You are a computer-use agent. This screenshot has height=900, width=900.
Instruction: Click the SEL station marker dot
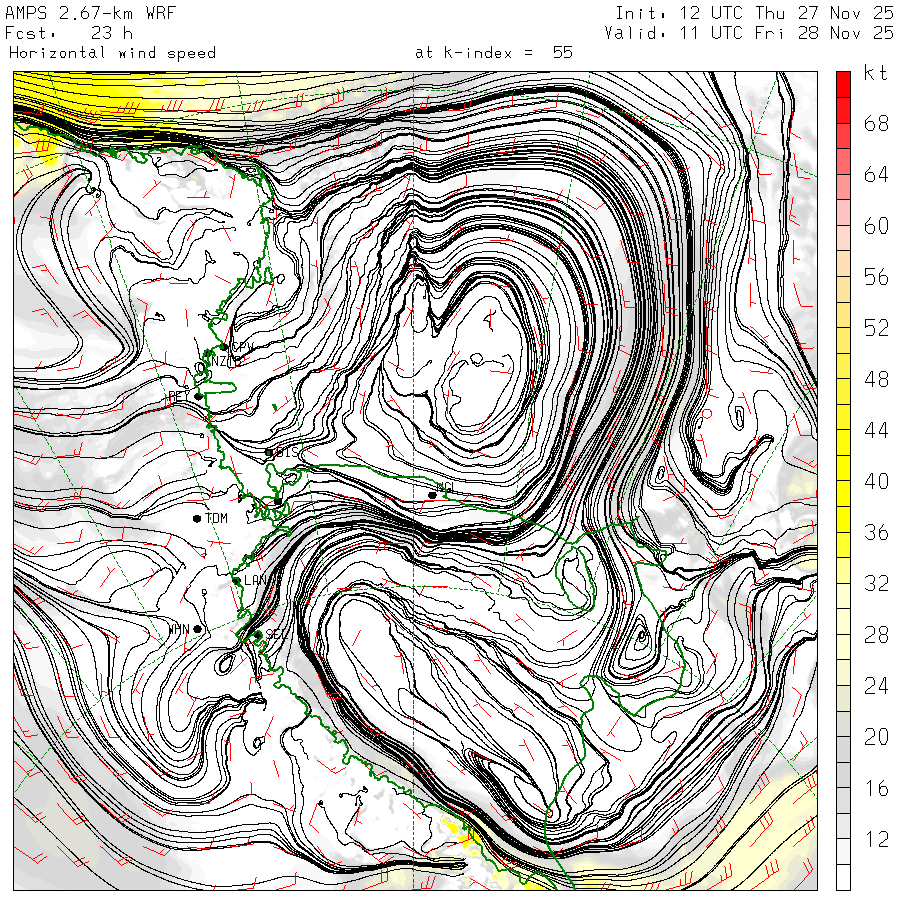(258, 635)
